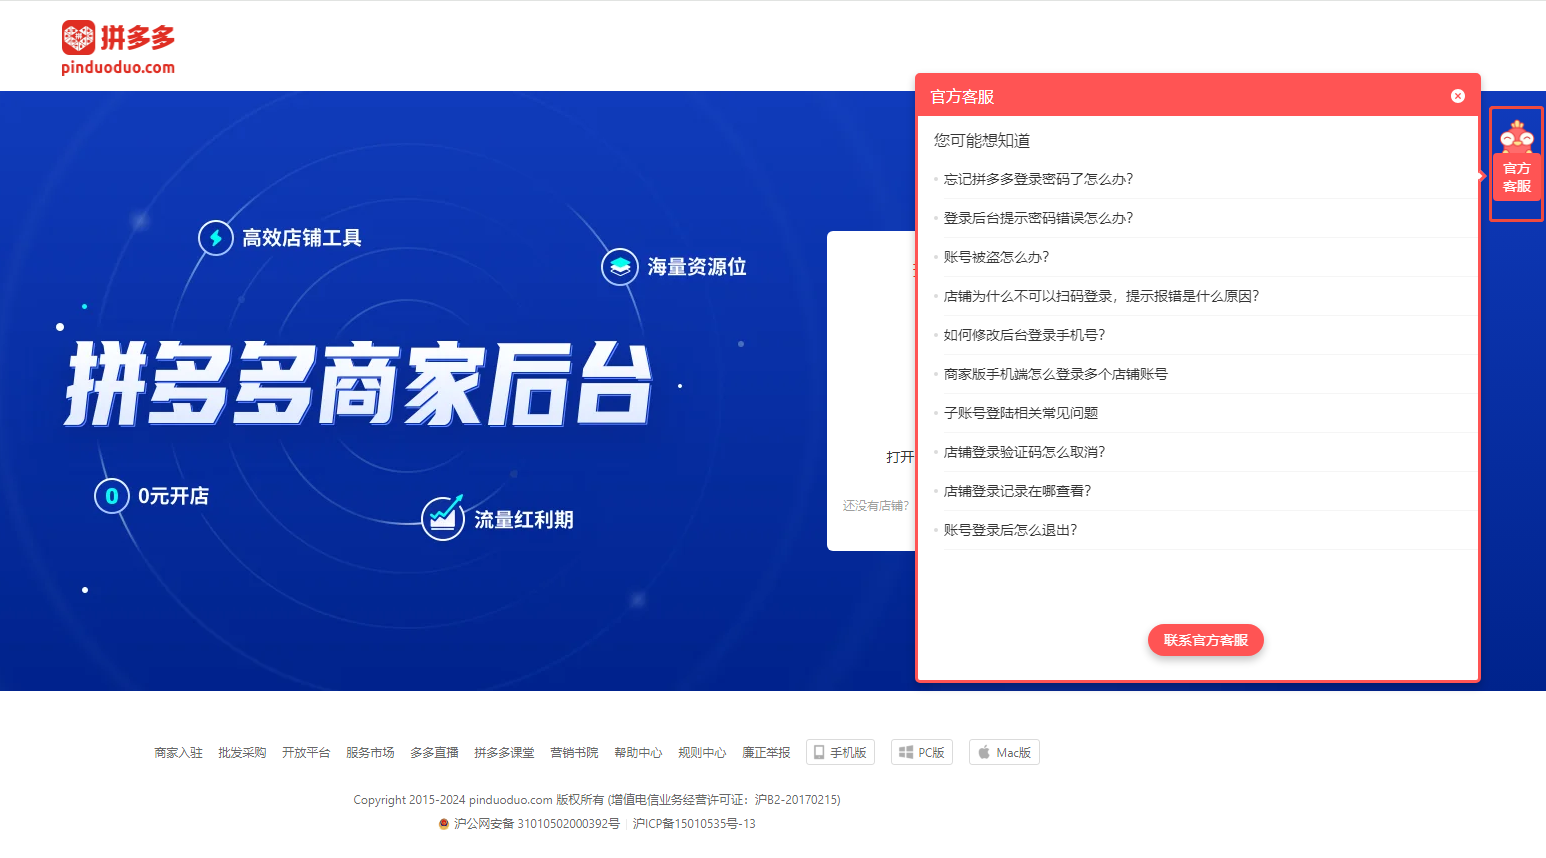Click the 官方客服 panel title
The height and width of the screenshot is (858, 1546).
(962, 97)
